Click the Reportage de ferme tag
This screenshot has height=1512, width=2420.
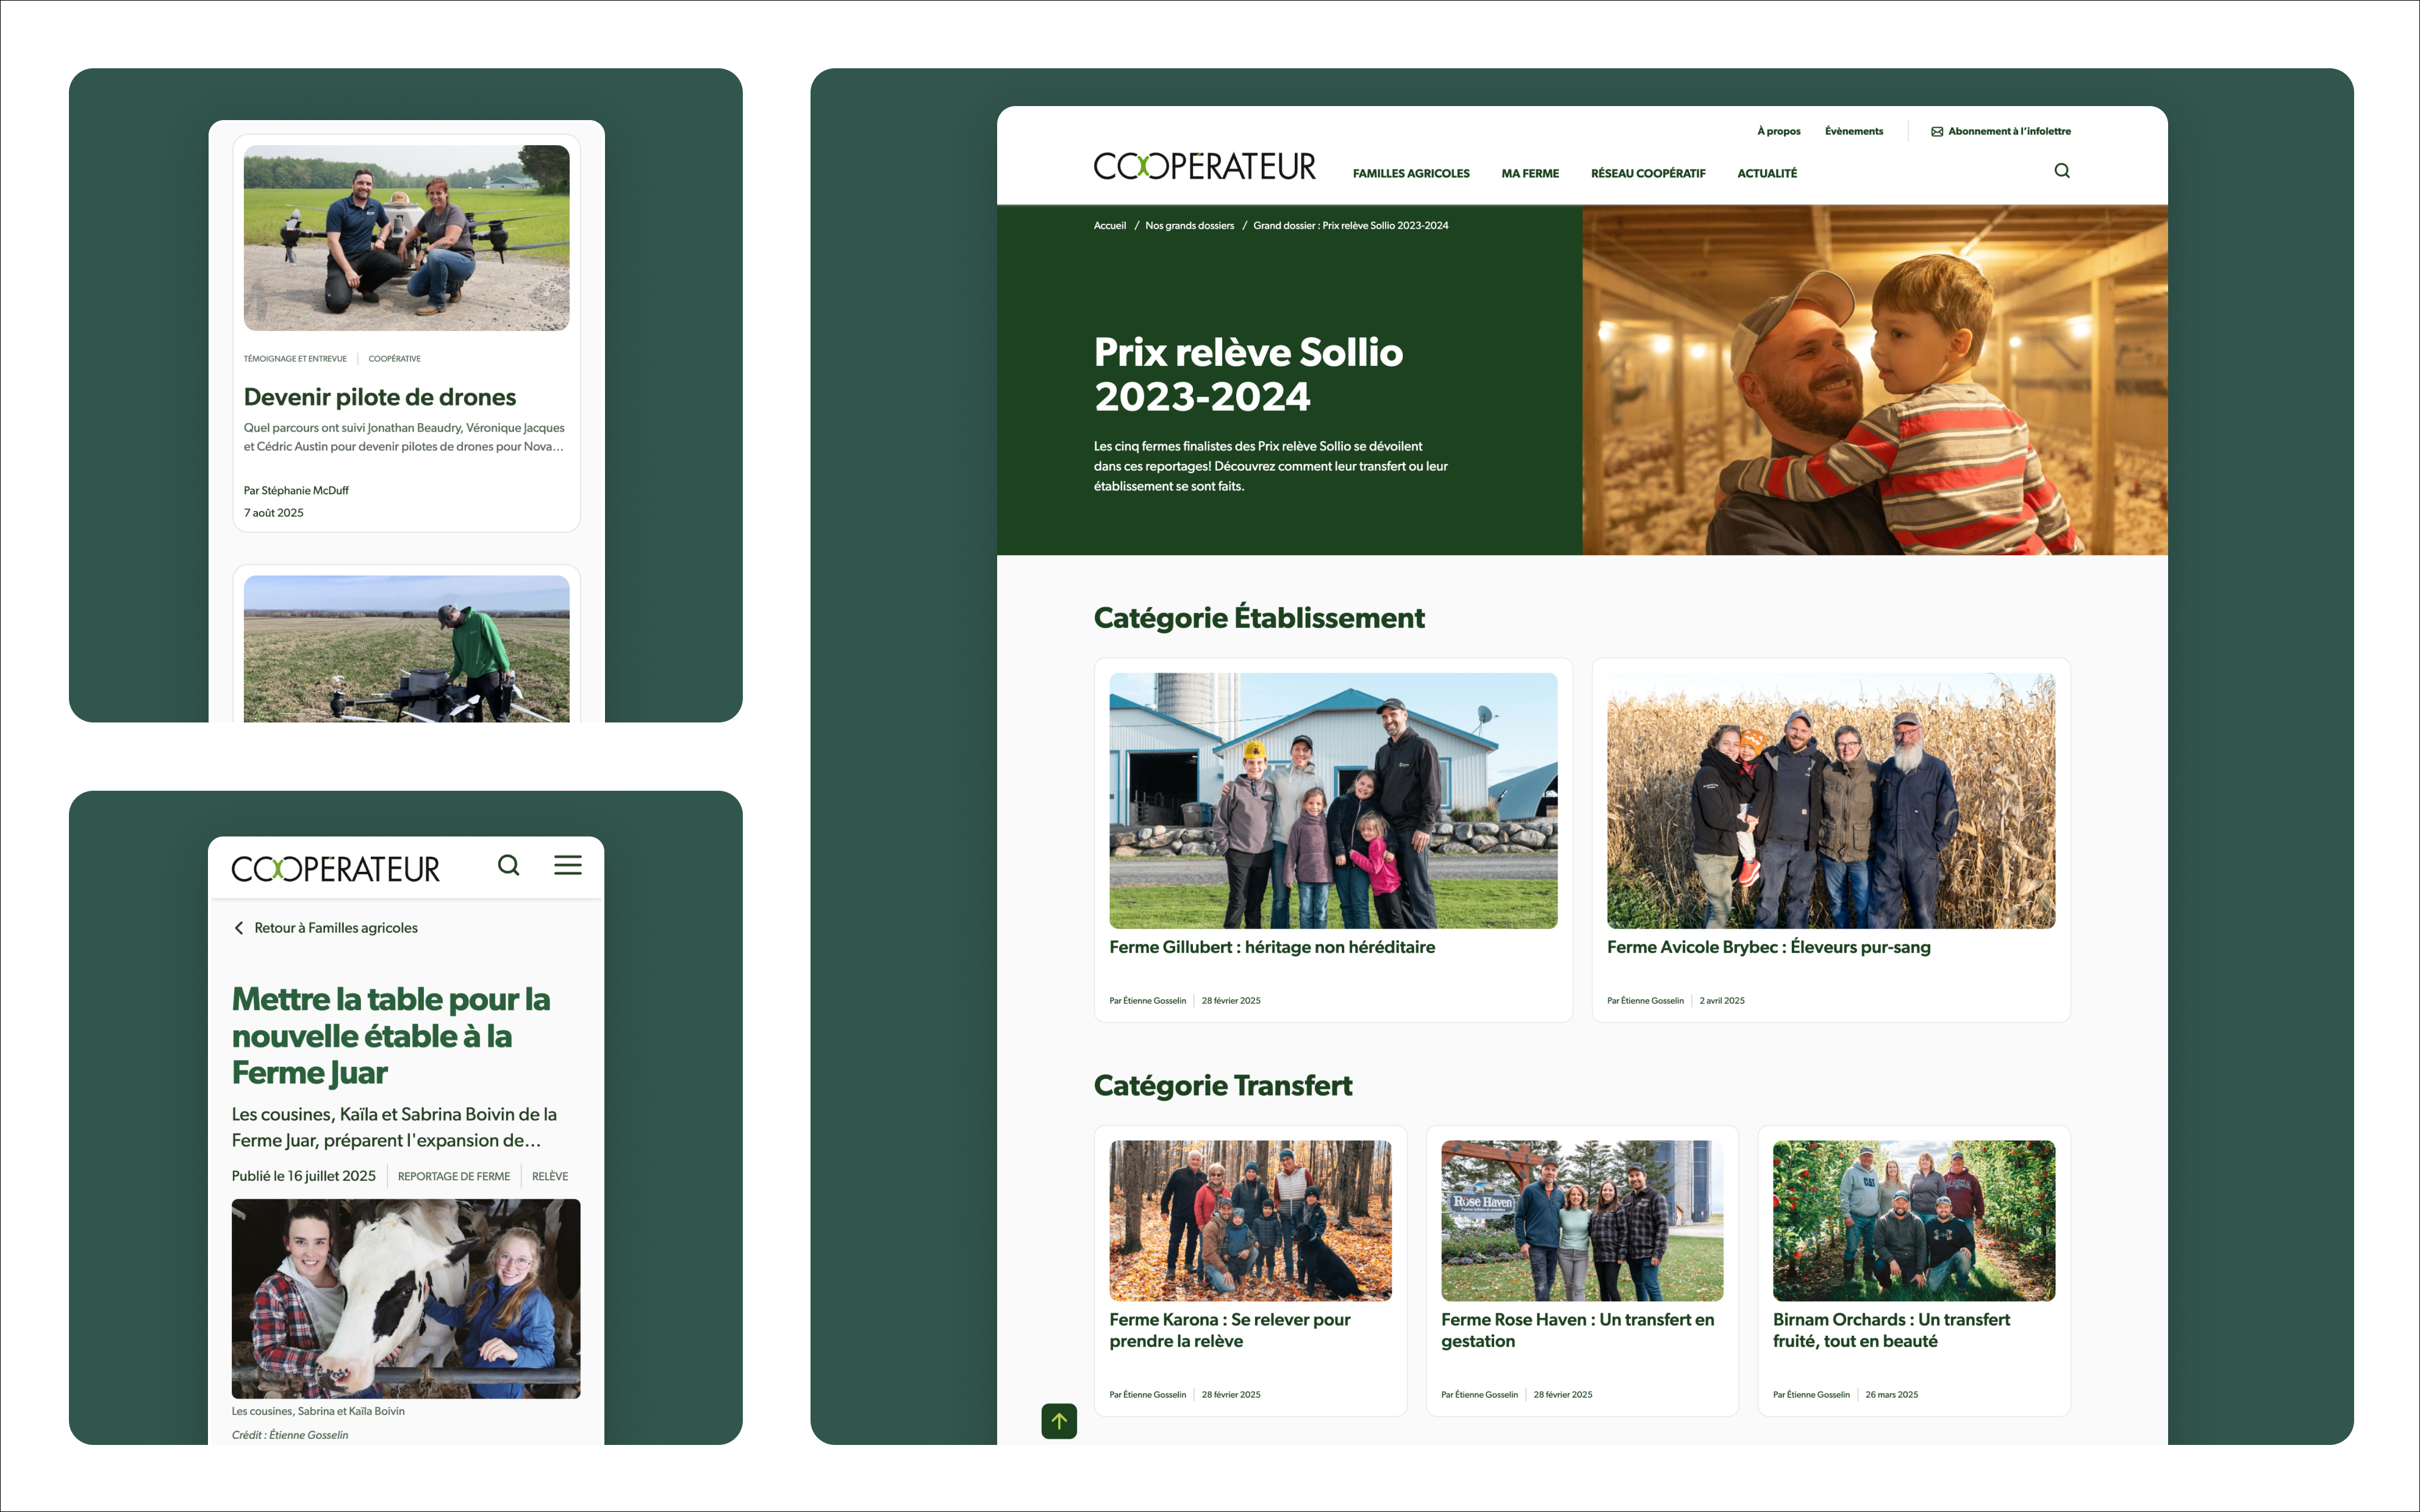click(x=453, y=1176)
